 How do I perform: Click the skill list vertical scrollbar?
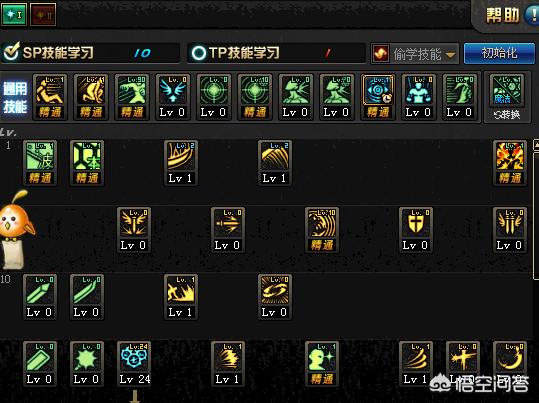536,210
